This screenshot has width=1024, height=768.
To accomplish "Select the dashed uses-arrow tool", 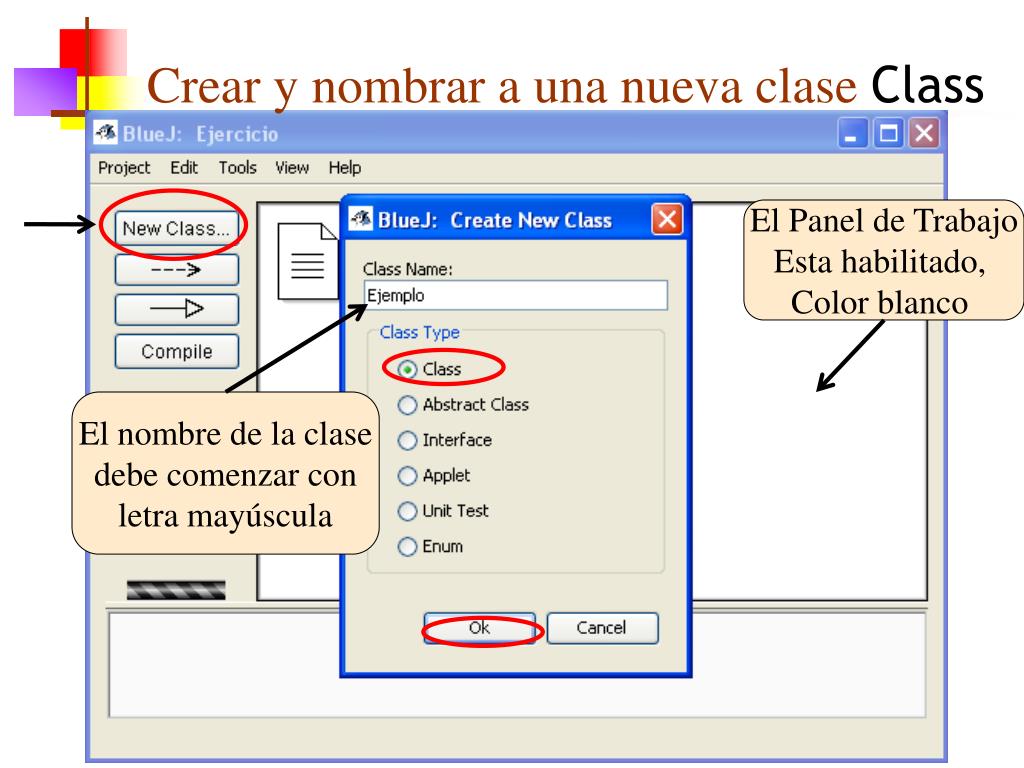I will [x=176, y=269].
